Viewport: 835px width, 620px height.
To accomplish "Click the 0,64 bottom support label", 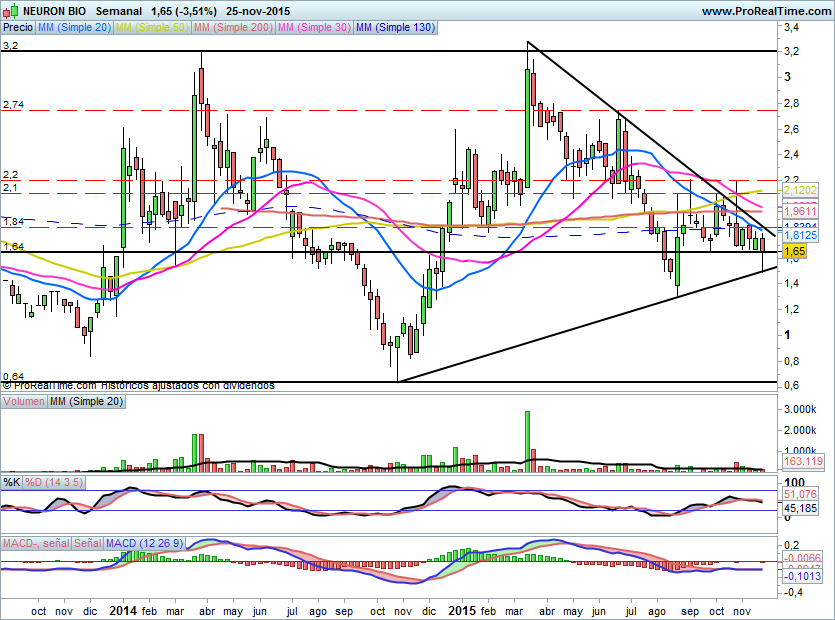I will coord(13,377).
